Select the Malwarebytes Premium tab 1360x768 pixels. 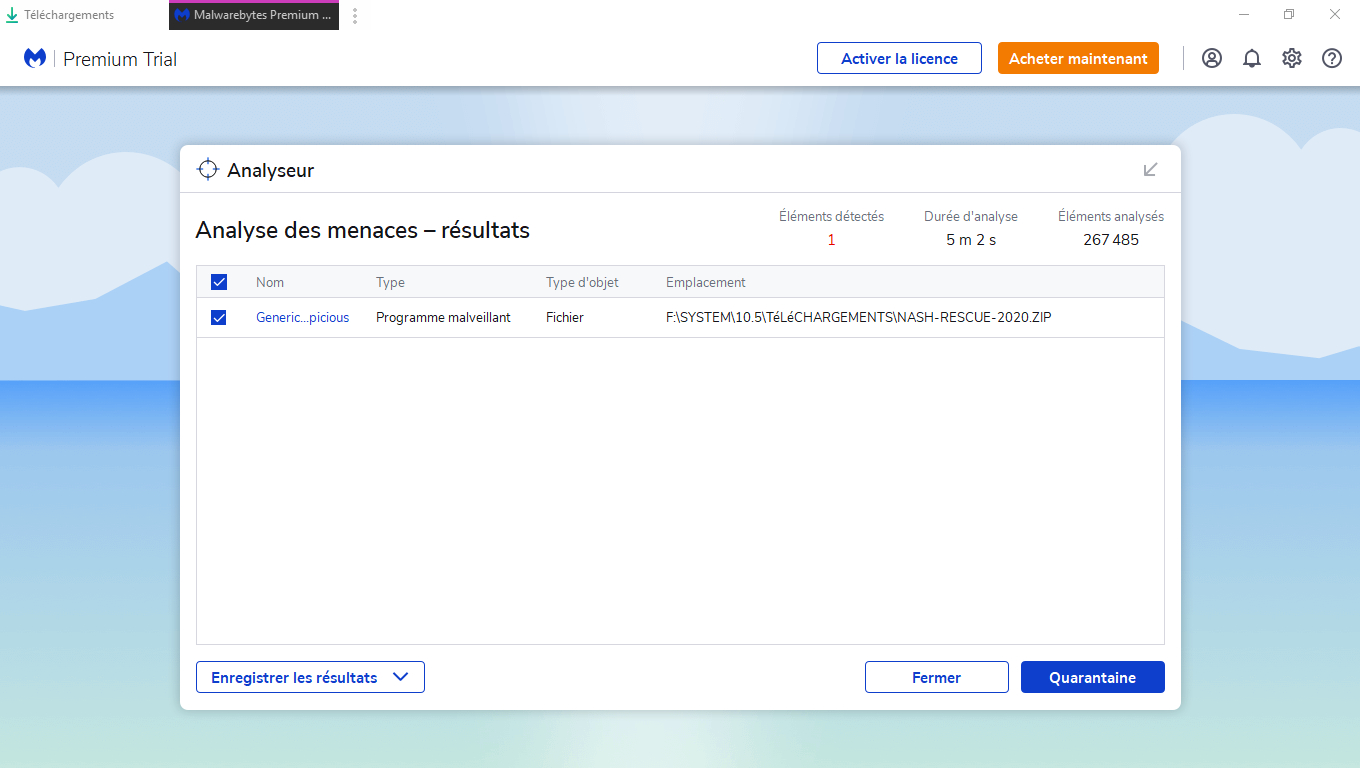click(x=254, y=16)
